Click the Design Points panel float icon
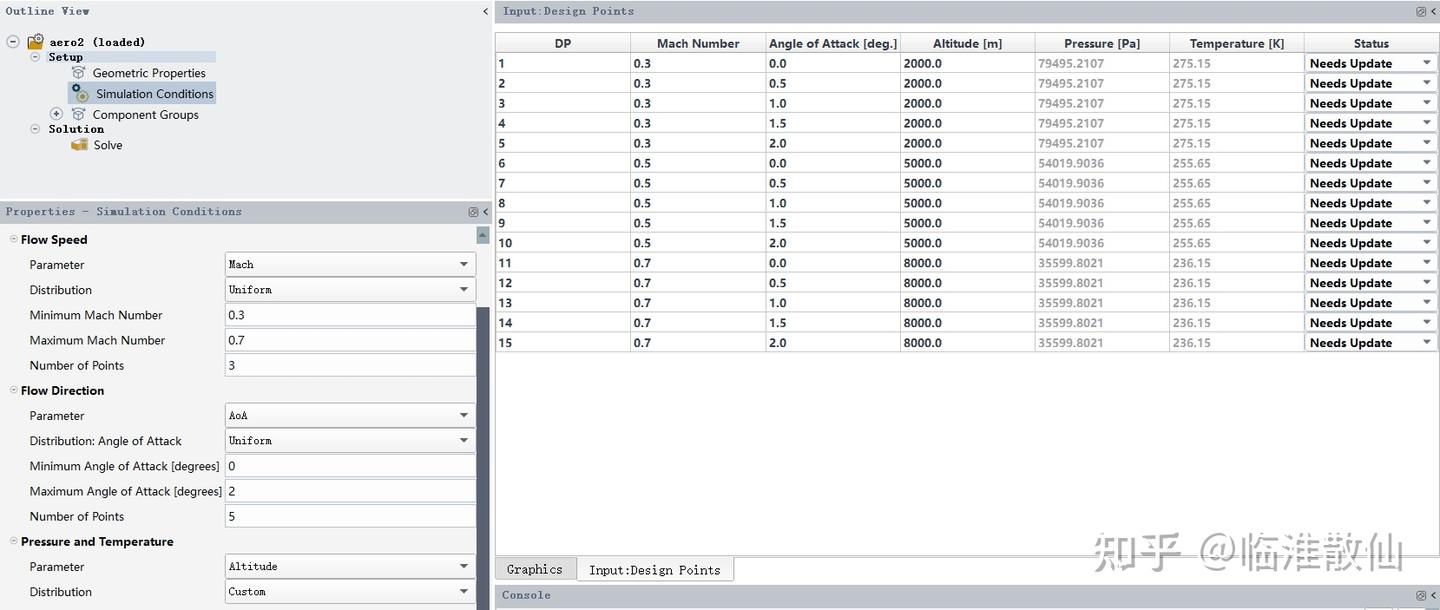This screenshot has width=1440, height=610. pos(1421,12)
